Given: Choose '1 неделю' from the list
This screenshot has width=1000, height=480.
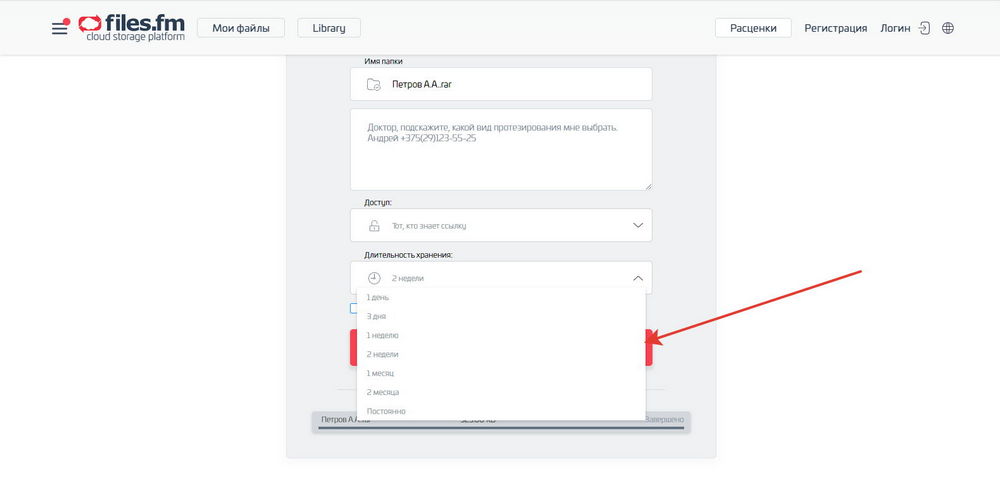Looking at the screenshot, I should click(x=383, y=336).
